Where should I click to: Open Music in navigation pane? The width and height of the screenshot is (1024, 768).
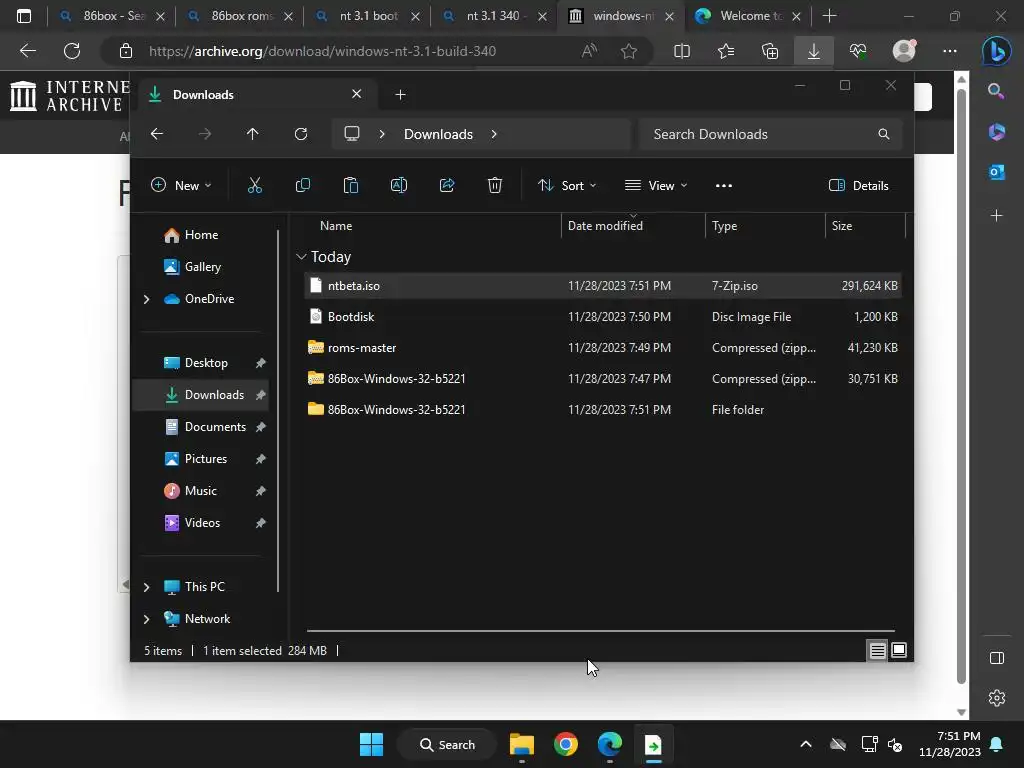pos(200,491)
